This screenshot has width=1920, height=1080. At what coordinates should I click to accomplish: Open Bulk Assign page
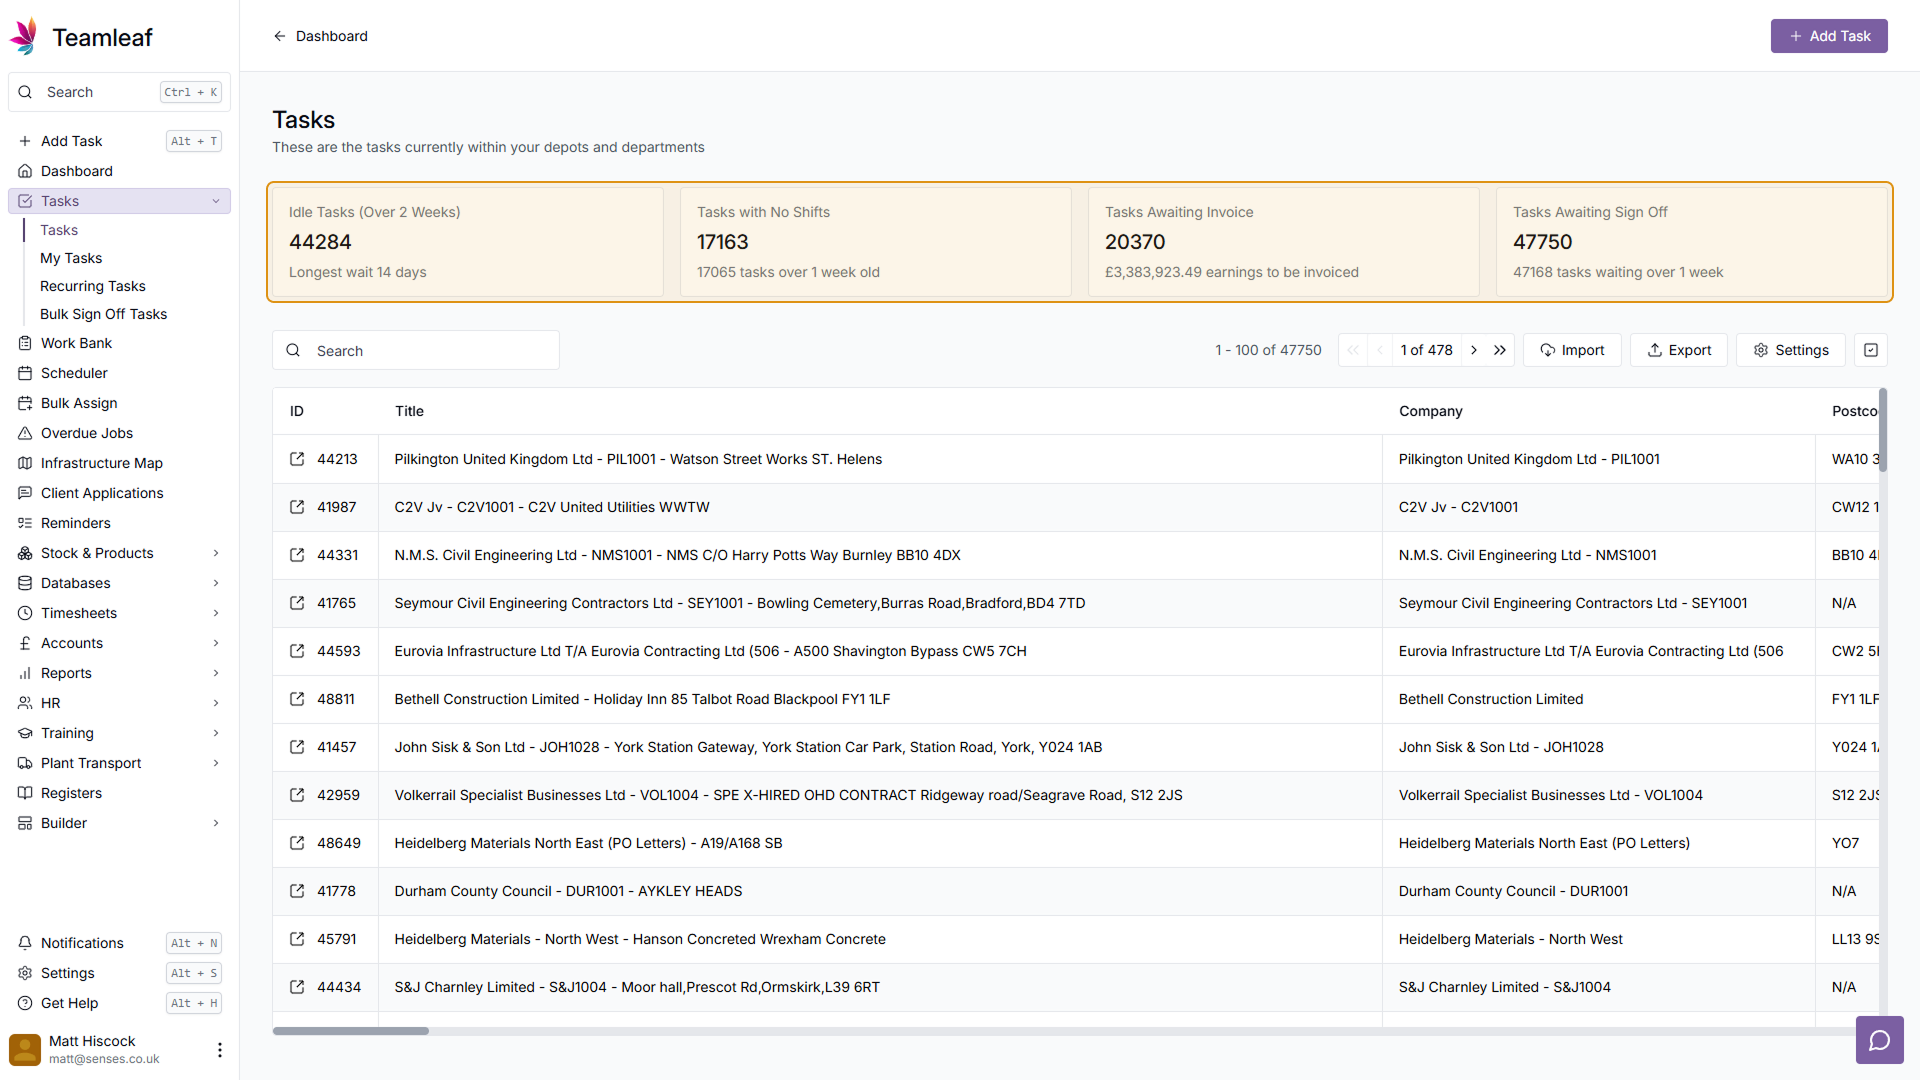(x=119, y=403)
